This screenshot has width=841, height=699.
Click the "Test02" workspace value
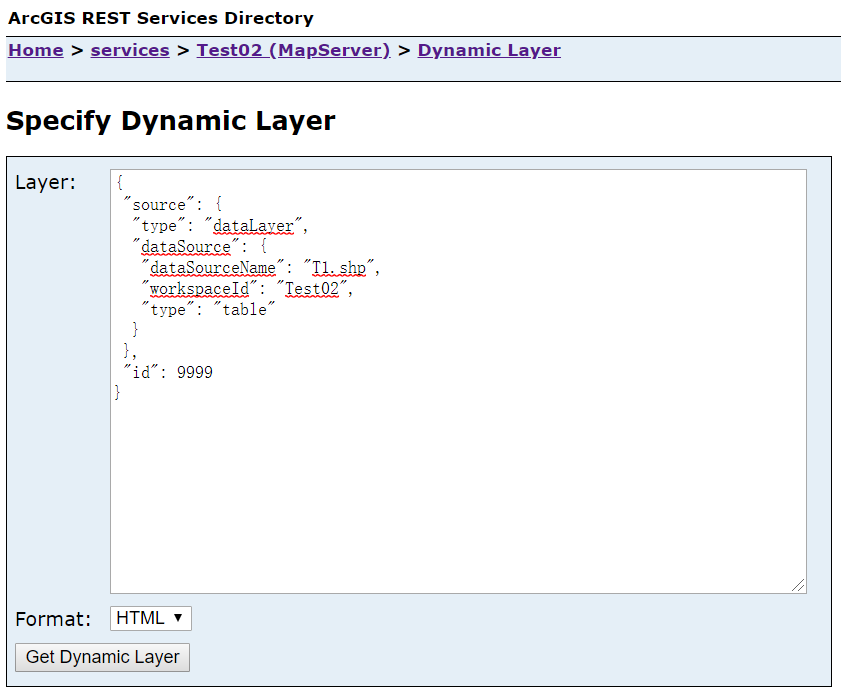point(312,289)
